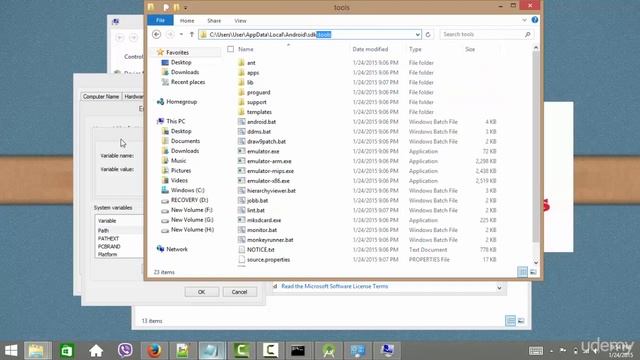This screenshot has height=360, width=640.
Task: Launch Firefox from the taskbar
Action: (x=154, y=351)
